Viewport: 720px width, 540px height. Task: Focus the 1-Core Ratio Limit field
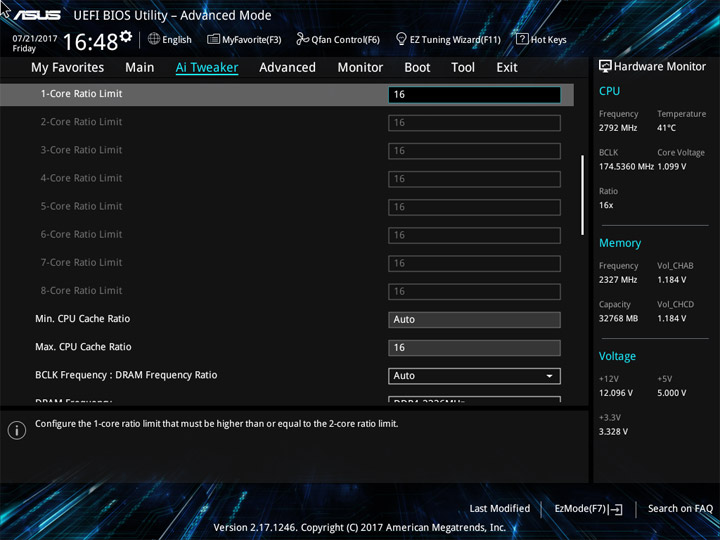tap(474, 95)
